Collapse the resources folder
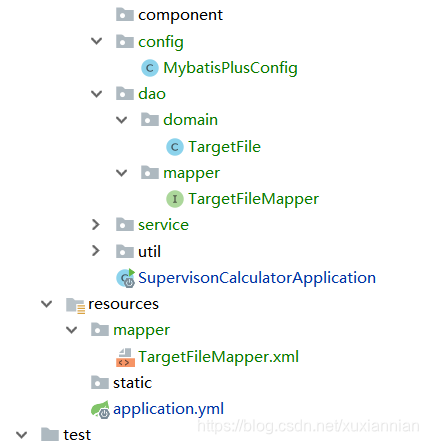 click(46, 304)
